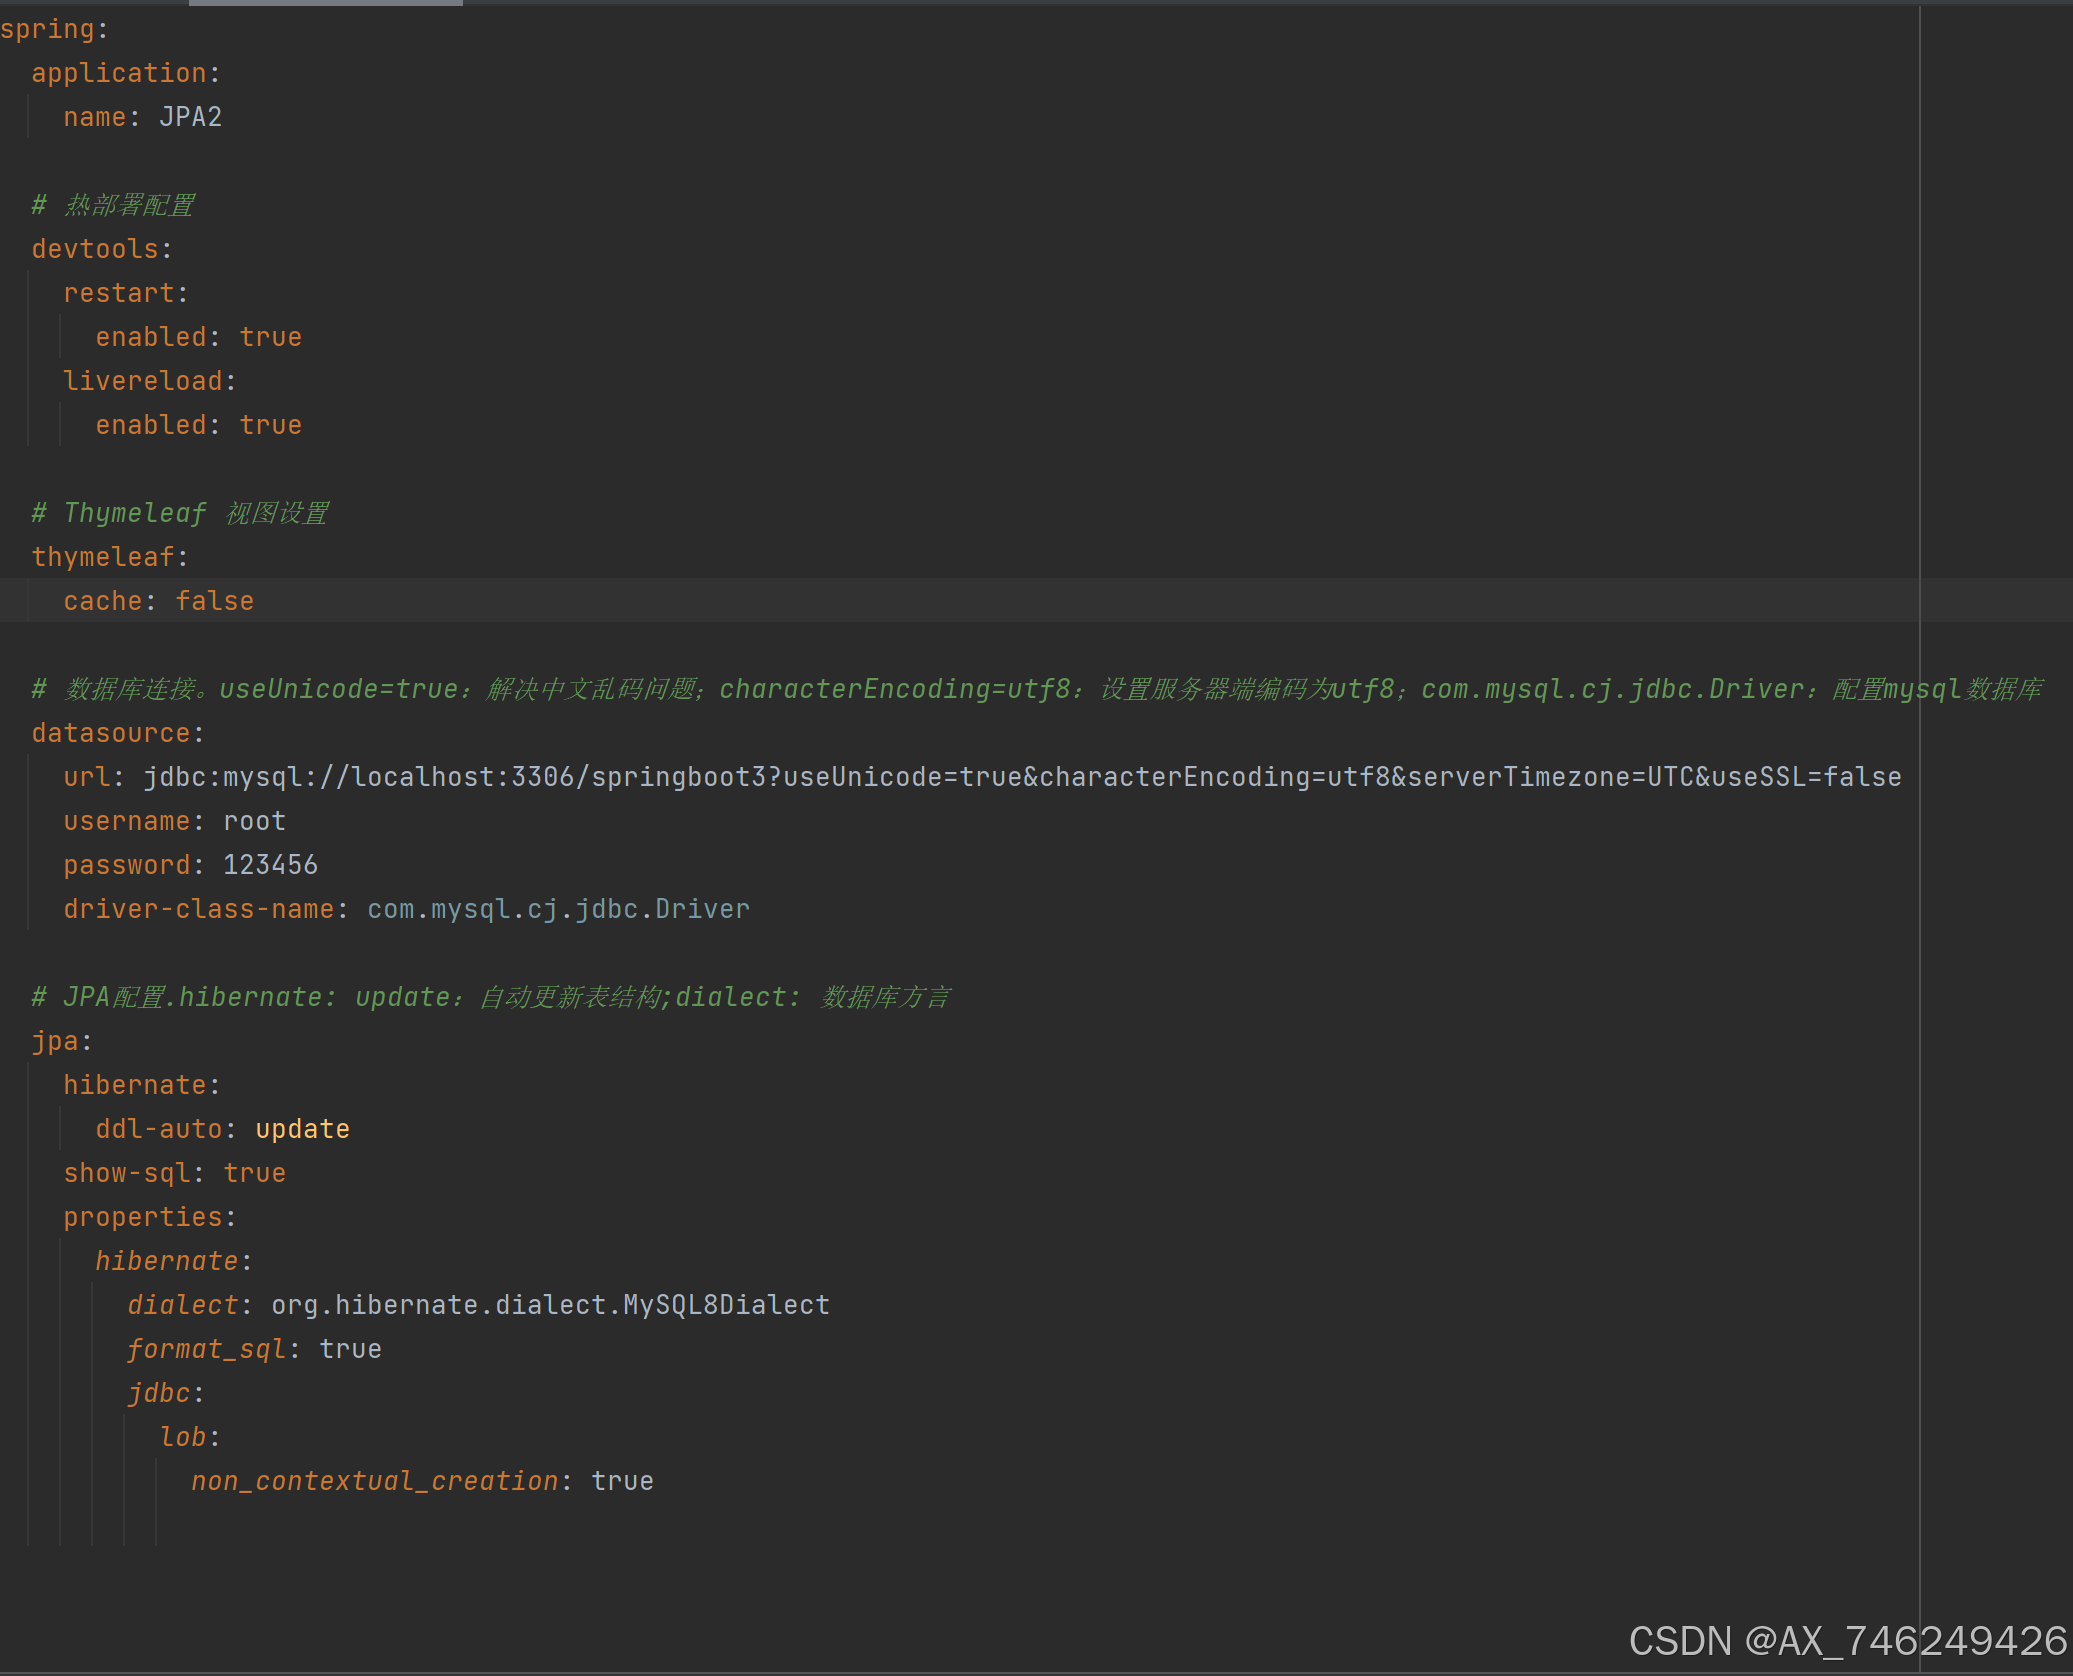2073x1676 pixels.
Task: Click the non_contextual_creation value true
Action: (x=622, y=1480)
